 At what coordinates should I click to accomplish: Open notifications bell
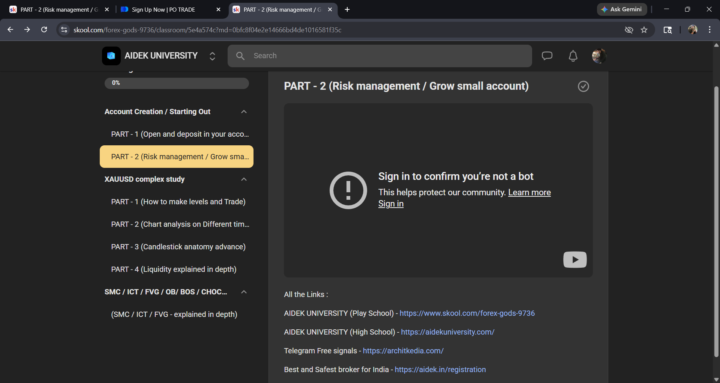[573, 56]
